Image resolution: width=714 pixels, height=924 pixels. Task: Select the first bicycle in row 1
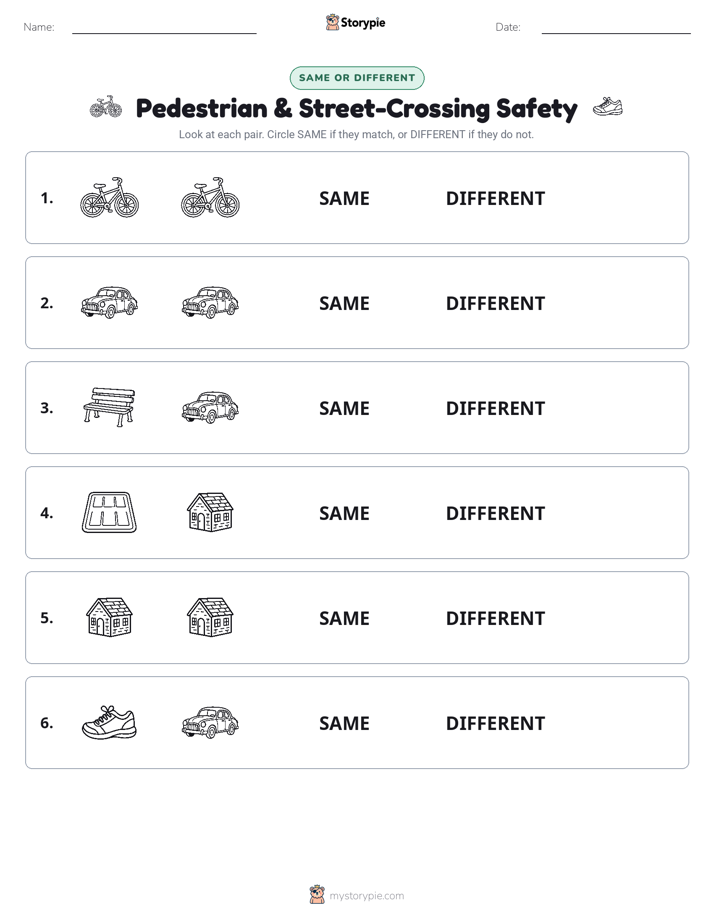click(x=109, y=197)
